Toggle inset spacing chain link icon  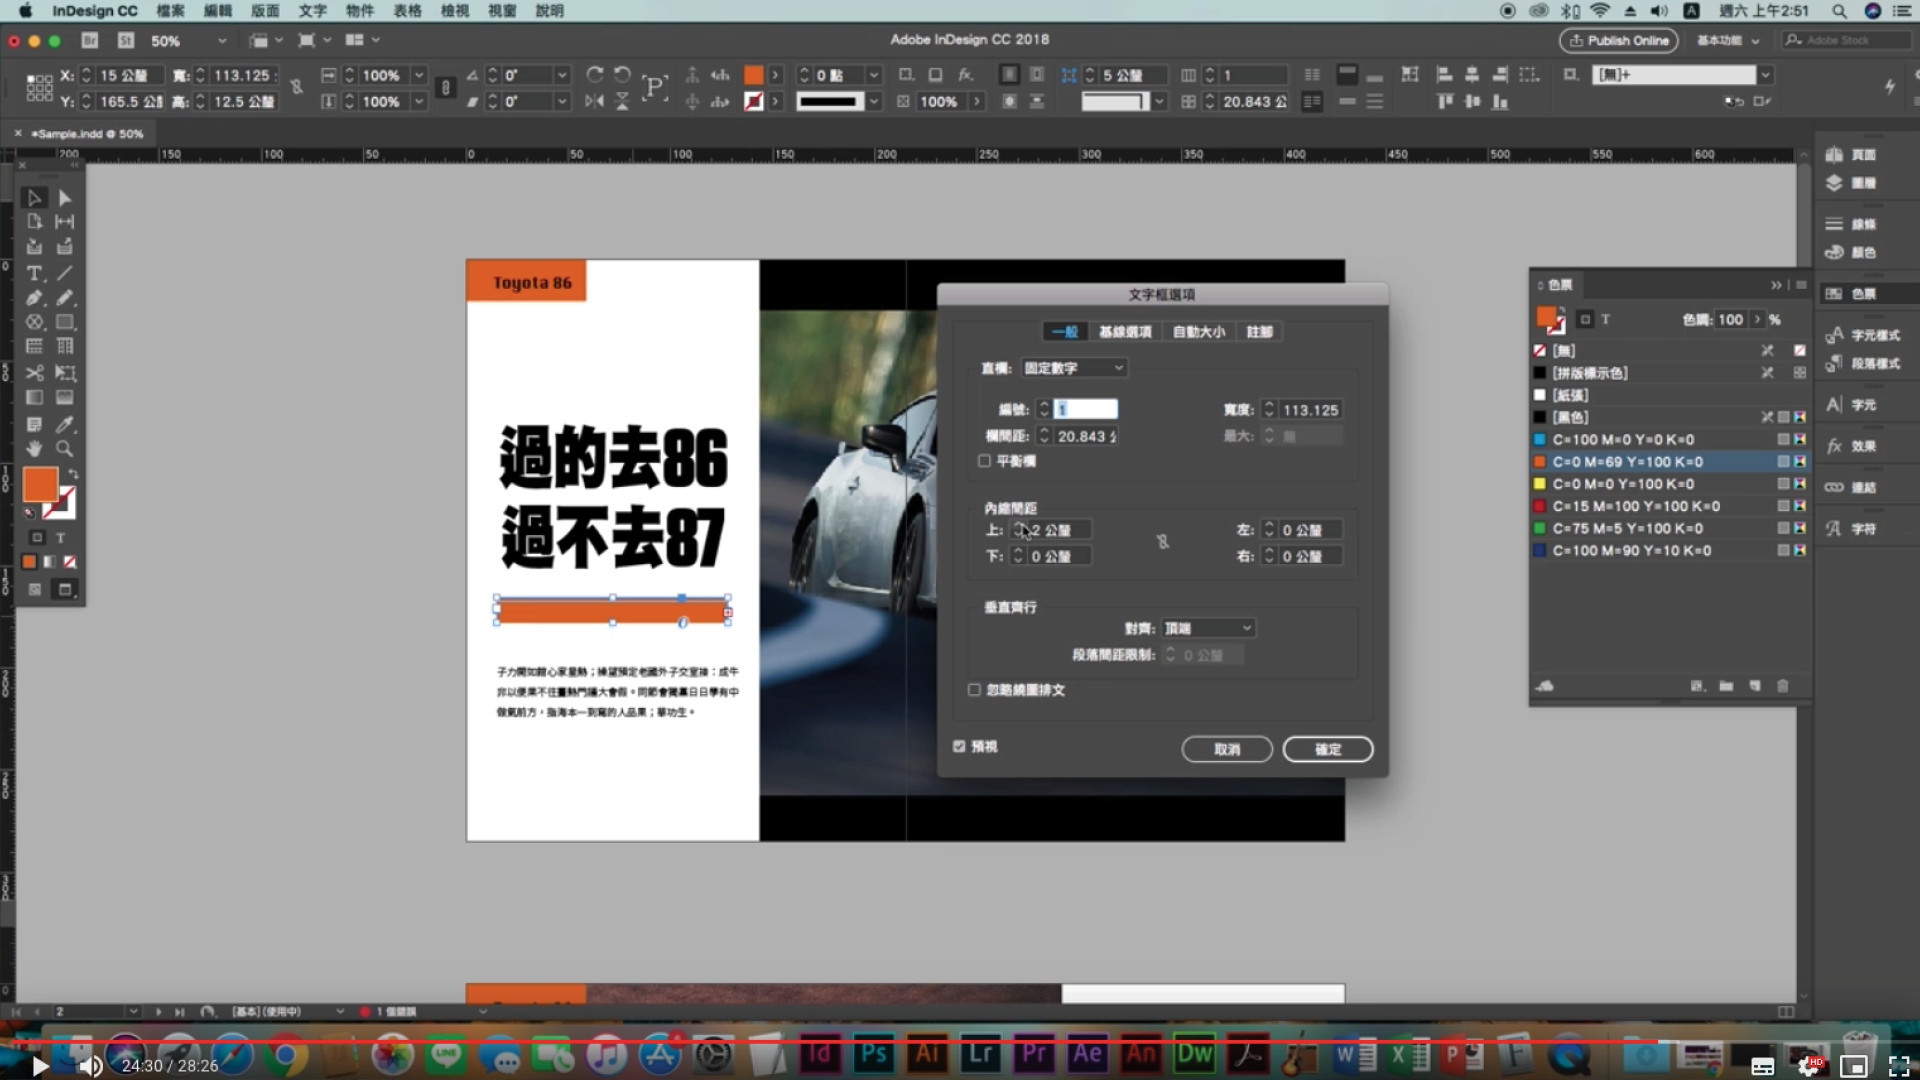(x=1163, y=542)
